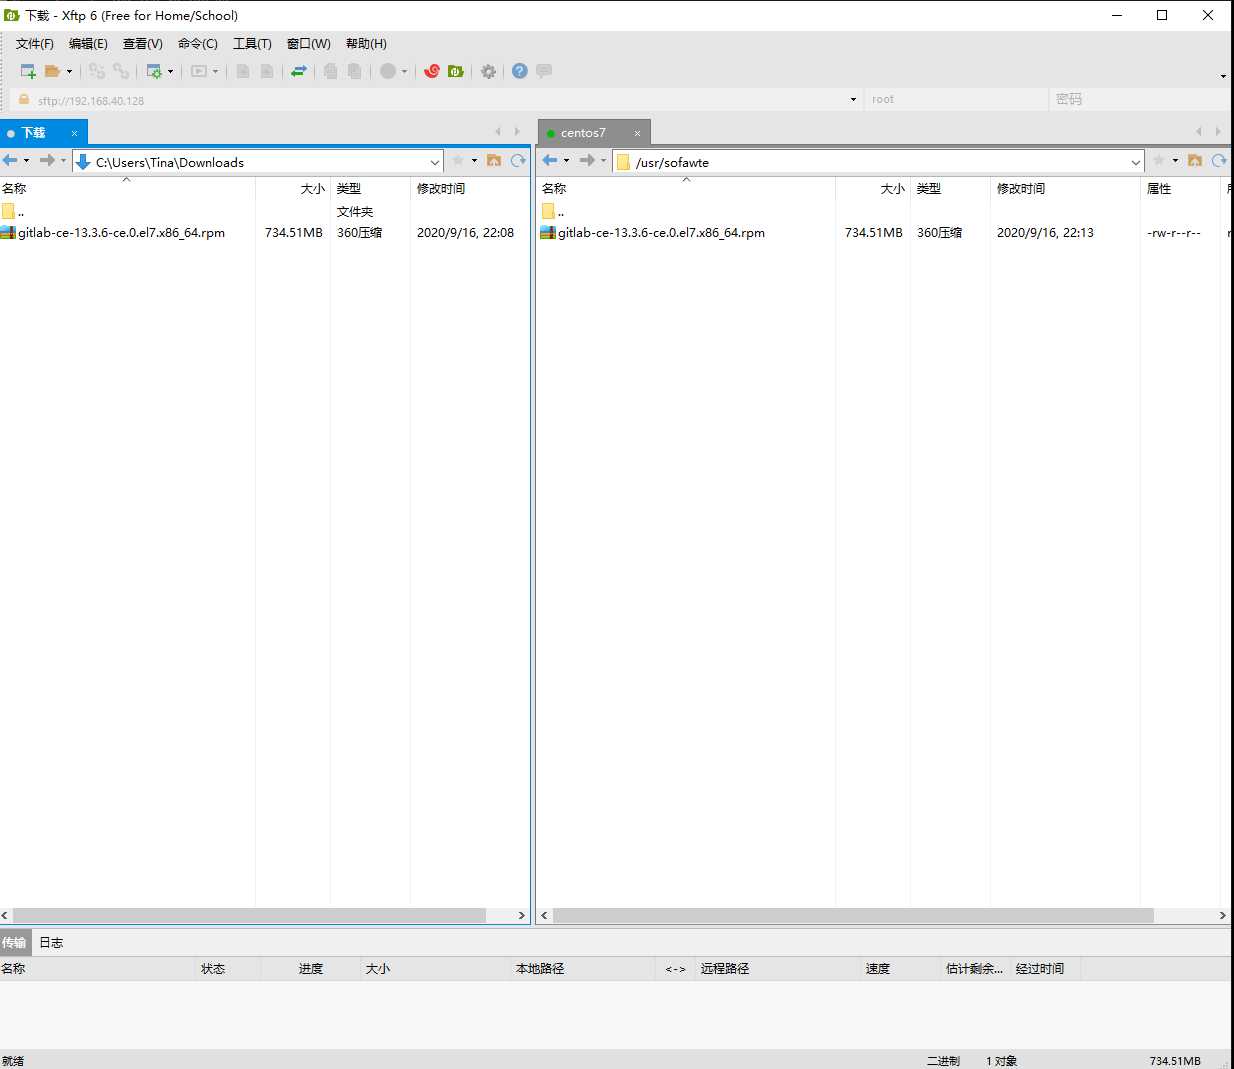The height and width of the screenshot is (1069, 1234).
Task: Click local pane favorites star icon
Action: tap(458, 160)
